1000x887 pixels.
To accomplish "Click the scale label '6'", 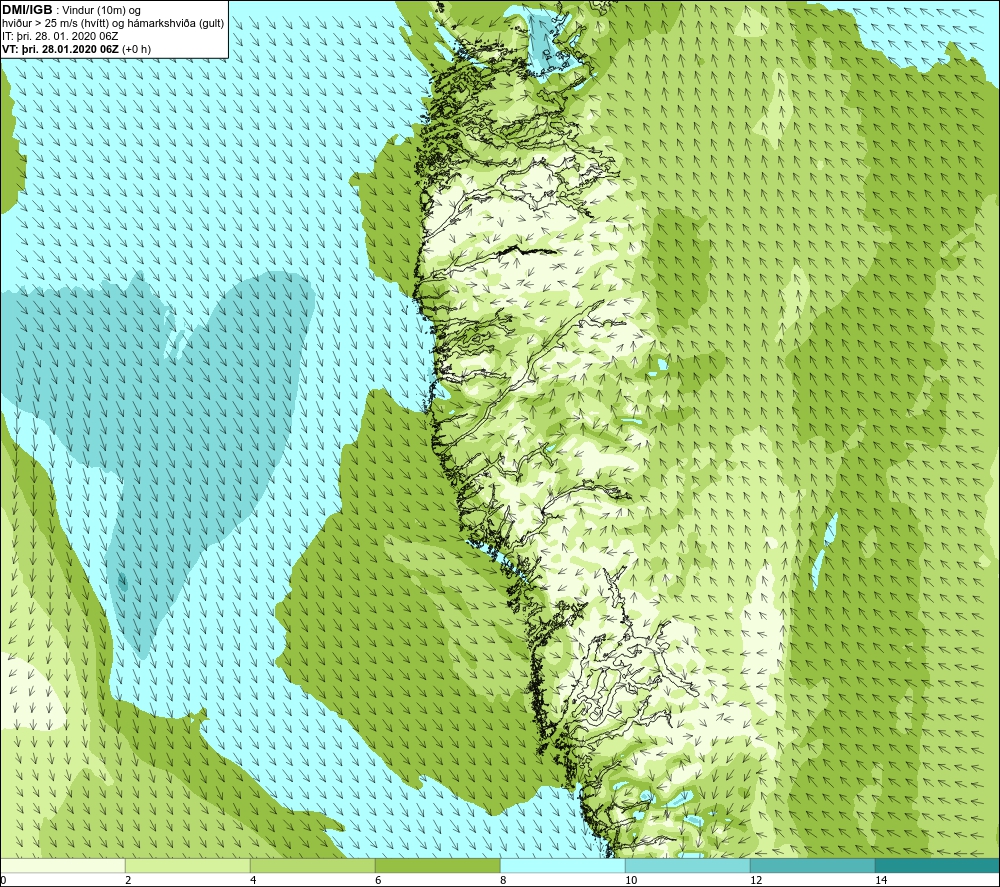I will 378,880.
